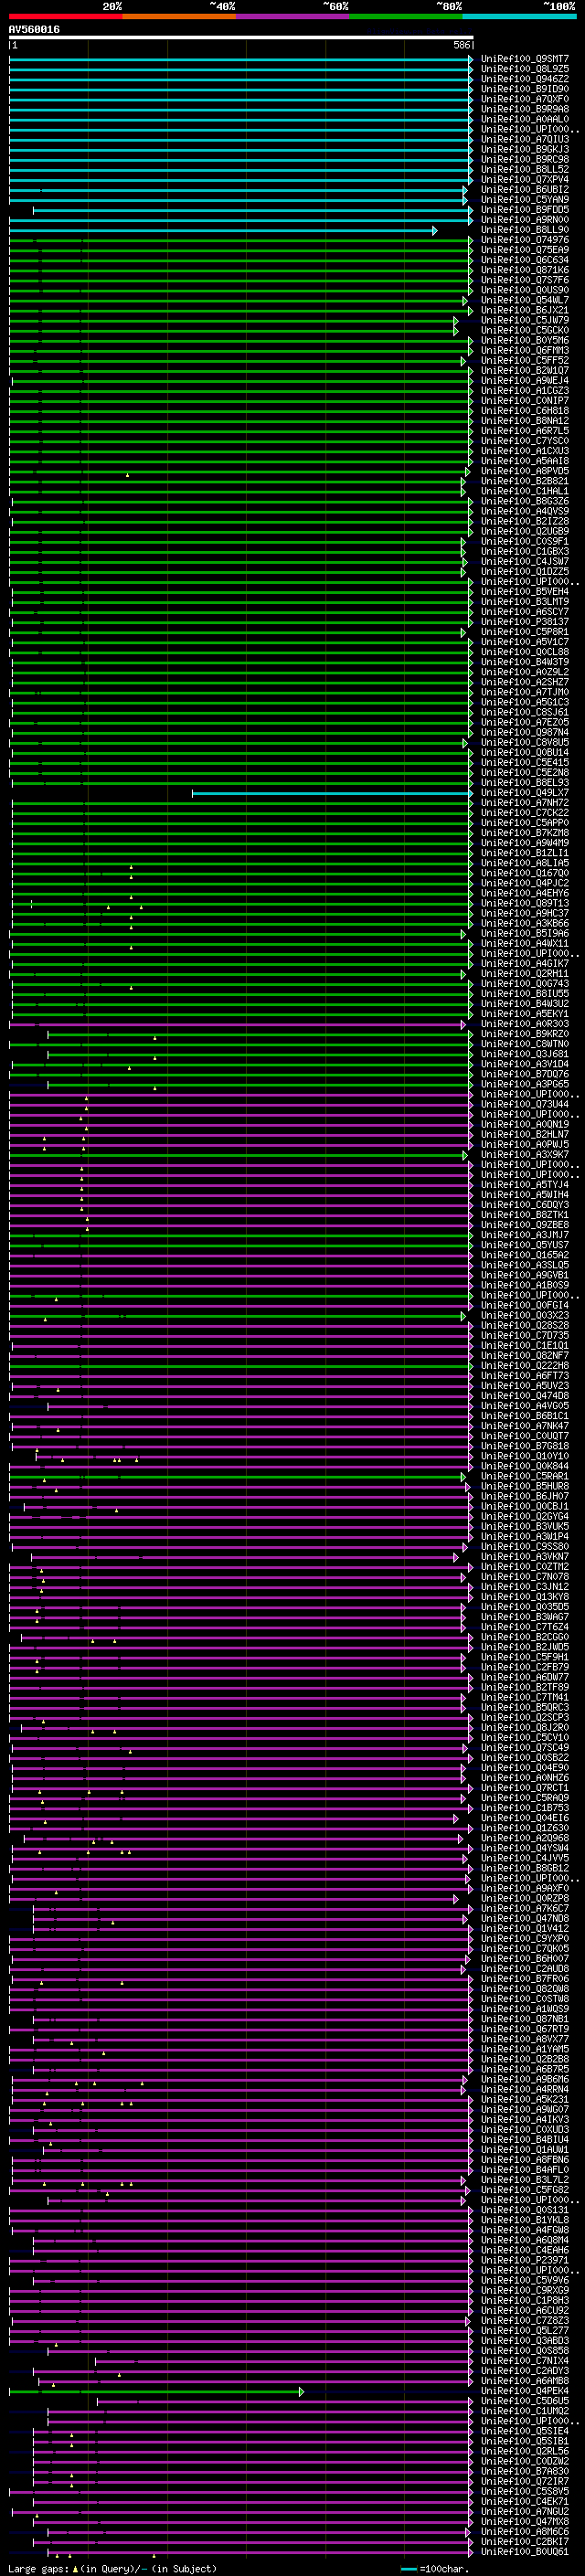Select hit label UniRef100_O74976
This screenshot has width=585, height=2576.
click(525, 240)
